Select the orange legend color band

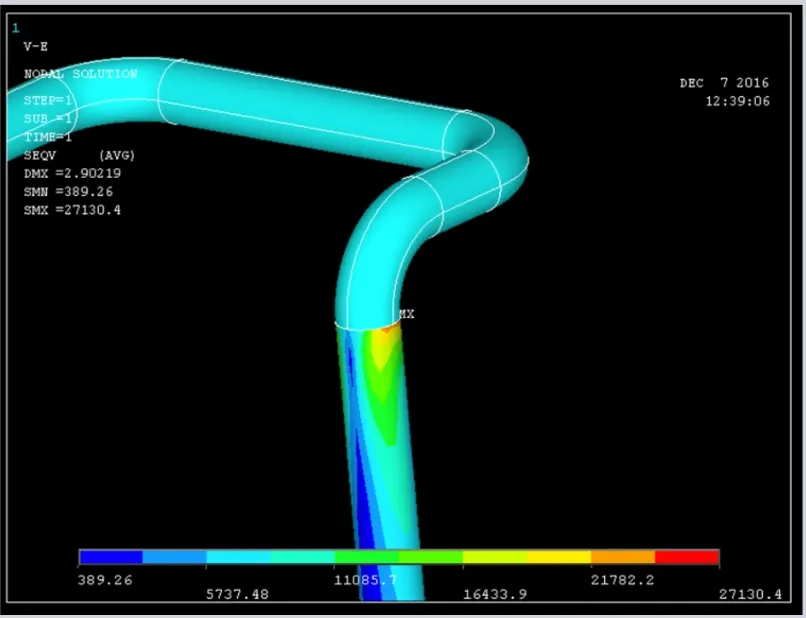pos(623,557)
